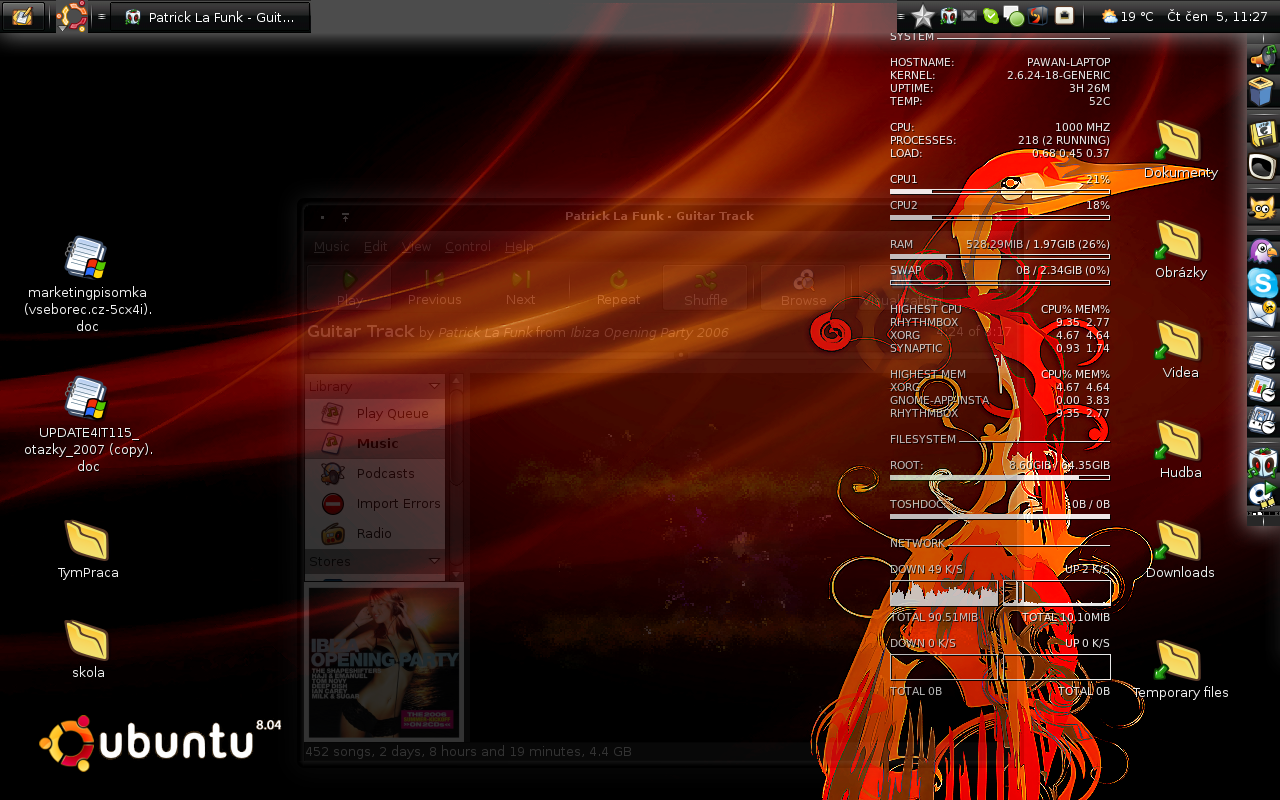Open Rhythmbox window menu button in titlebar
1280x800 pixels.
pos(321,216)
